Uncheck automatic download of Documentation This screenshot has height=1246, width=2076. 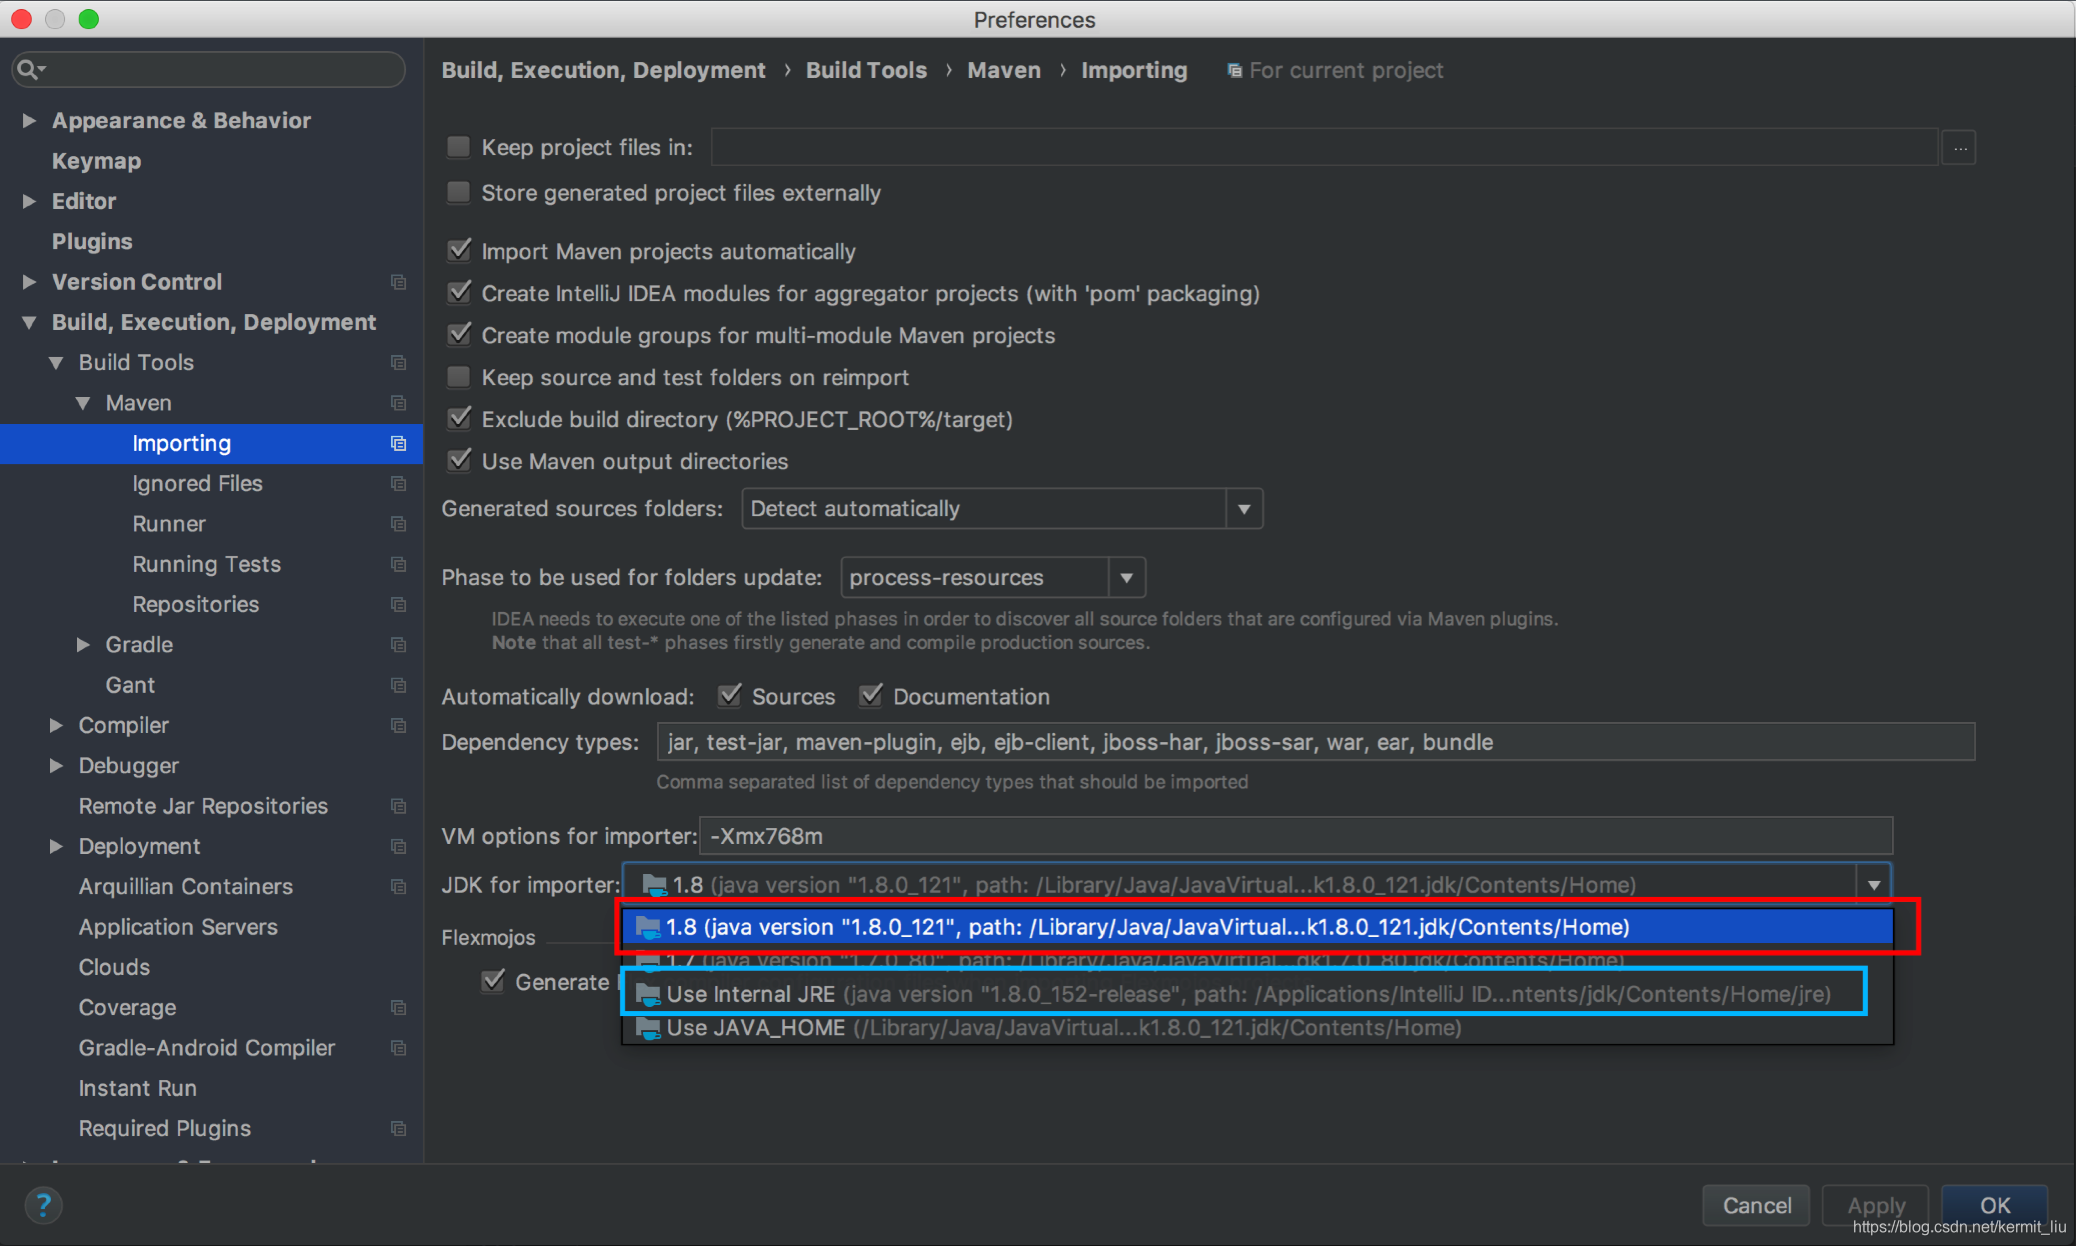click(x=871, y=696)
